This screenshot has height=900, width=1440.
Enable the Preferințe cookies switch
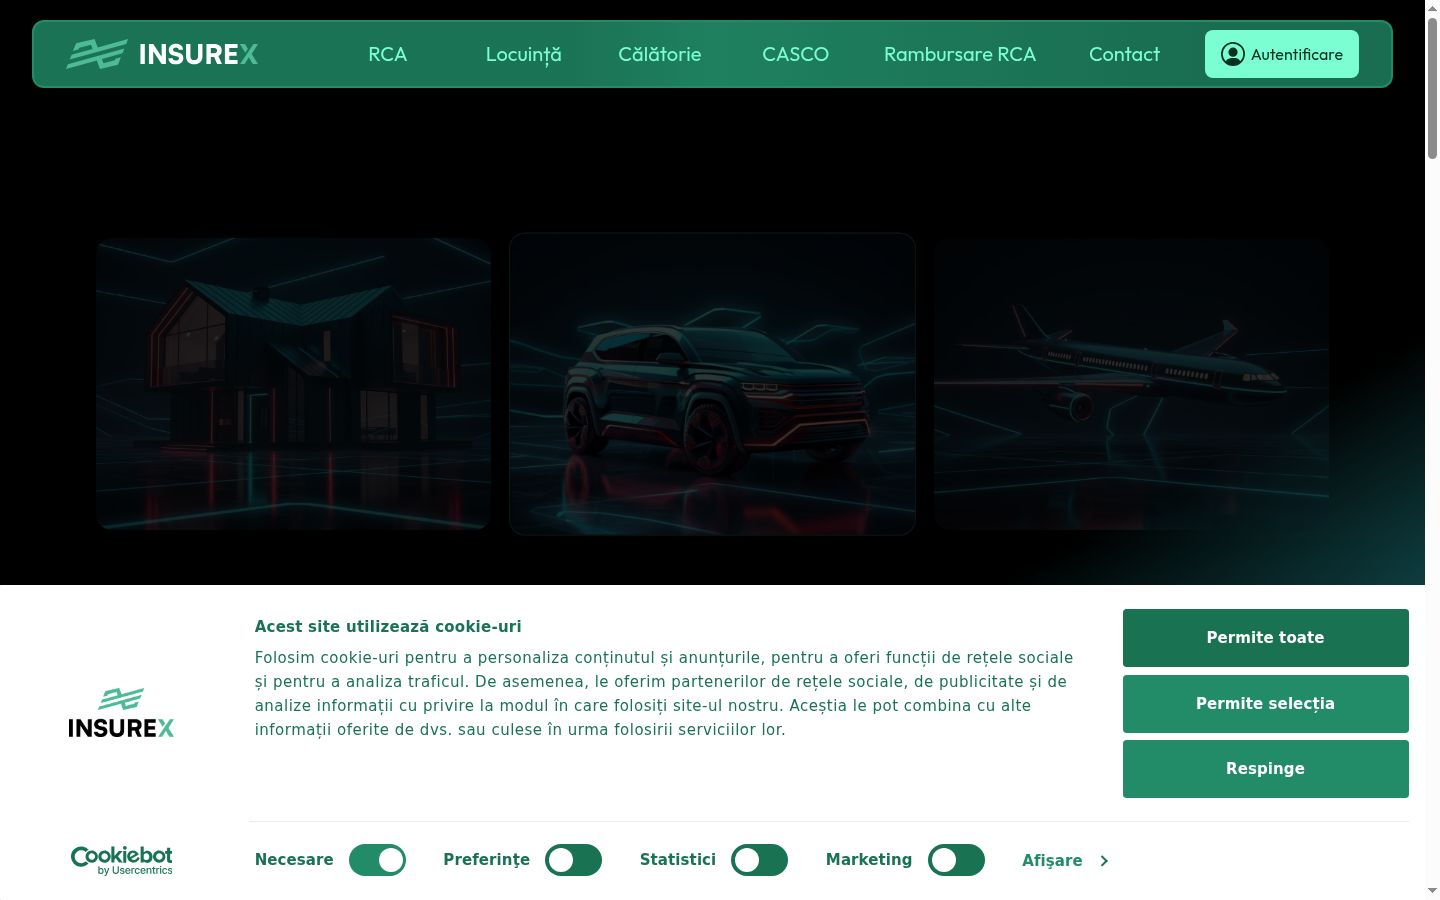[x=573, y=860]
